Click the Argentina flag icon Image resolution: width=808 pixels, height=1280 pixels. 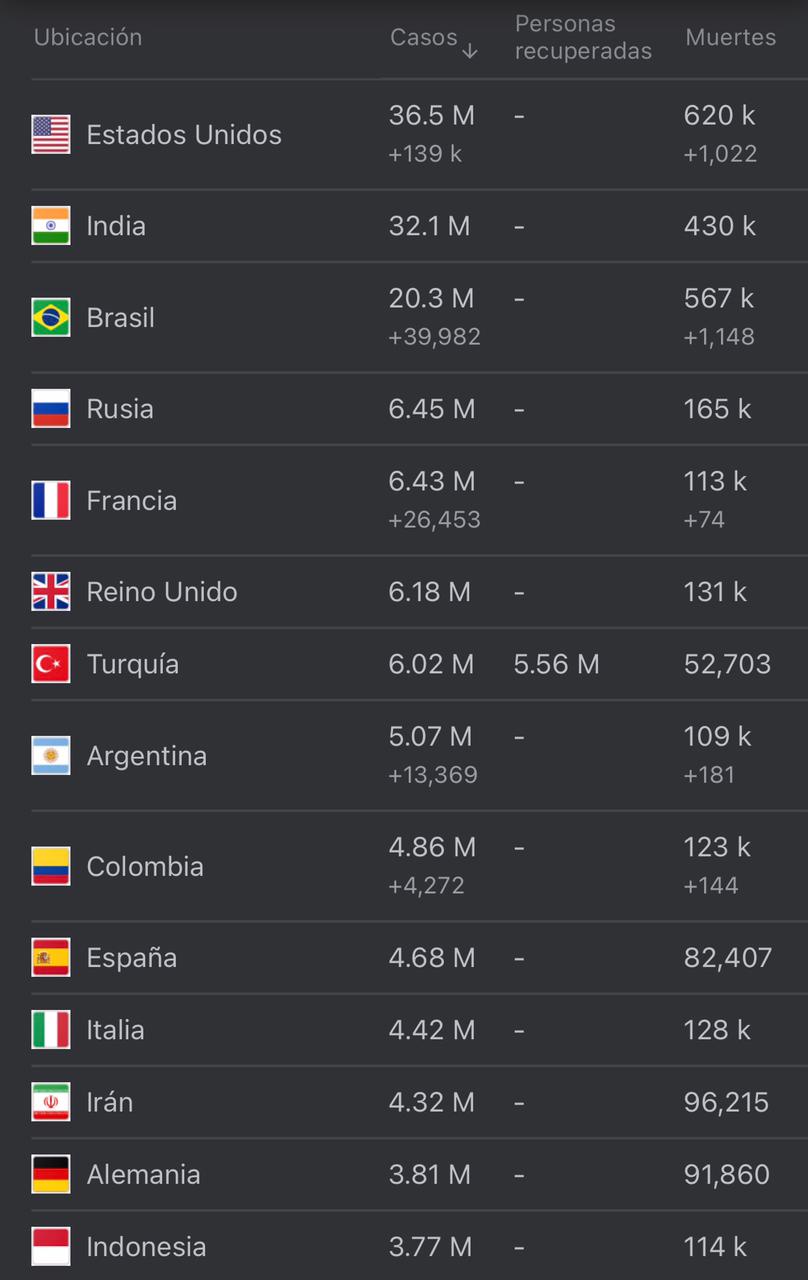51,755
